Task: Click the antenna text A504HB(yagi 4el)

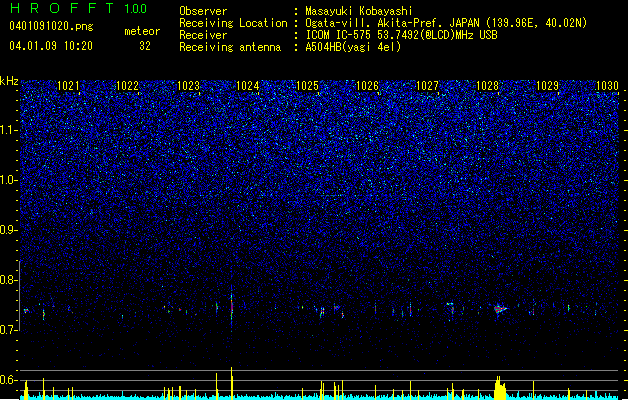Action: click(x=353, y=47)
